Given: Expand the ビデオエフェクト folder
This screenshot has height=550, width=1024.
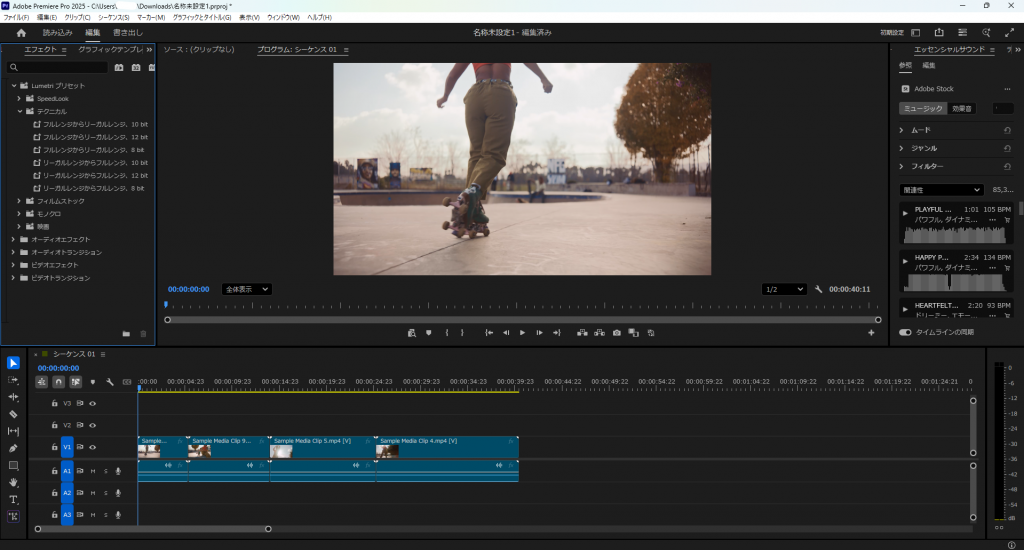Looking at the screenshot, I should pyautogui.click(x=13, y=265).
